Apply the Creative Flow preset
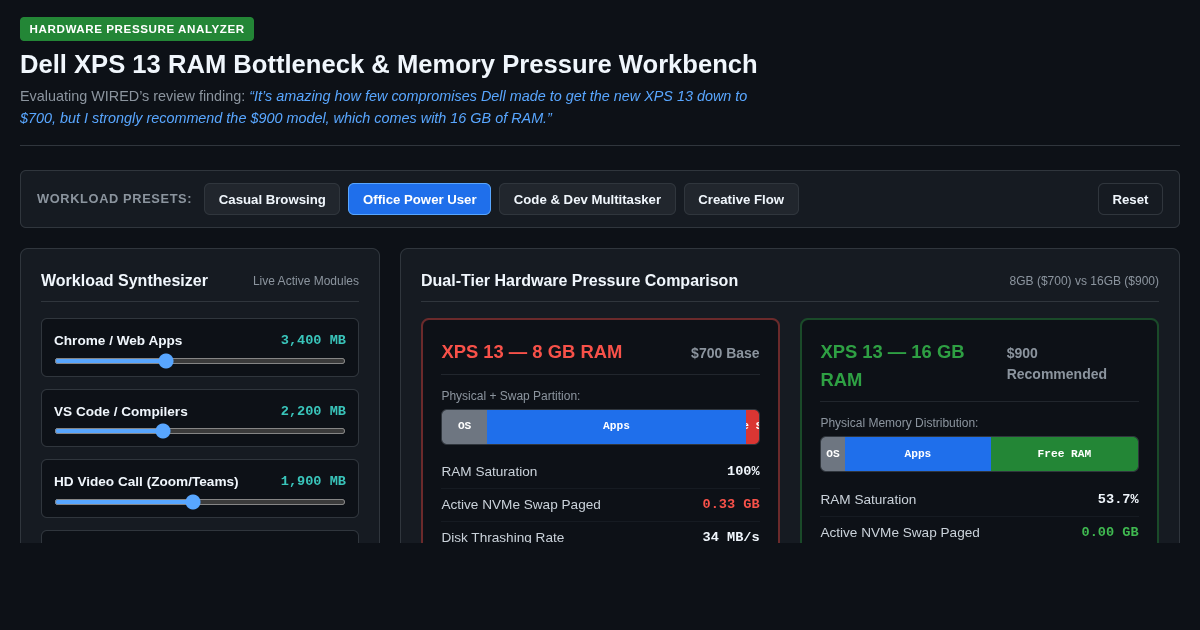 [x=741, y=199]
